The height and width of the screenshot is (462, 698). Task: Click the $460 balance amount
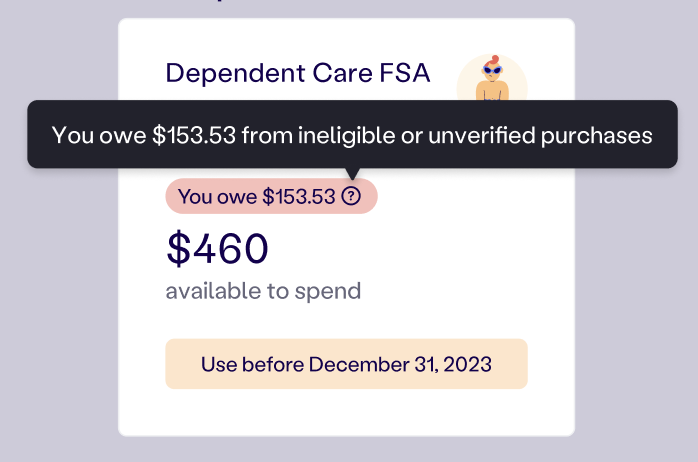[217, 248]
